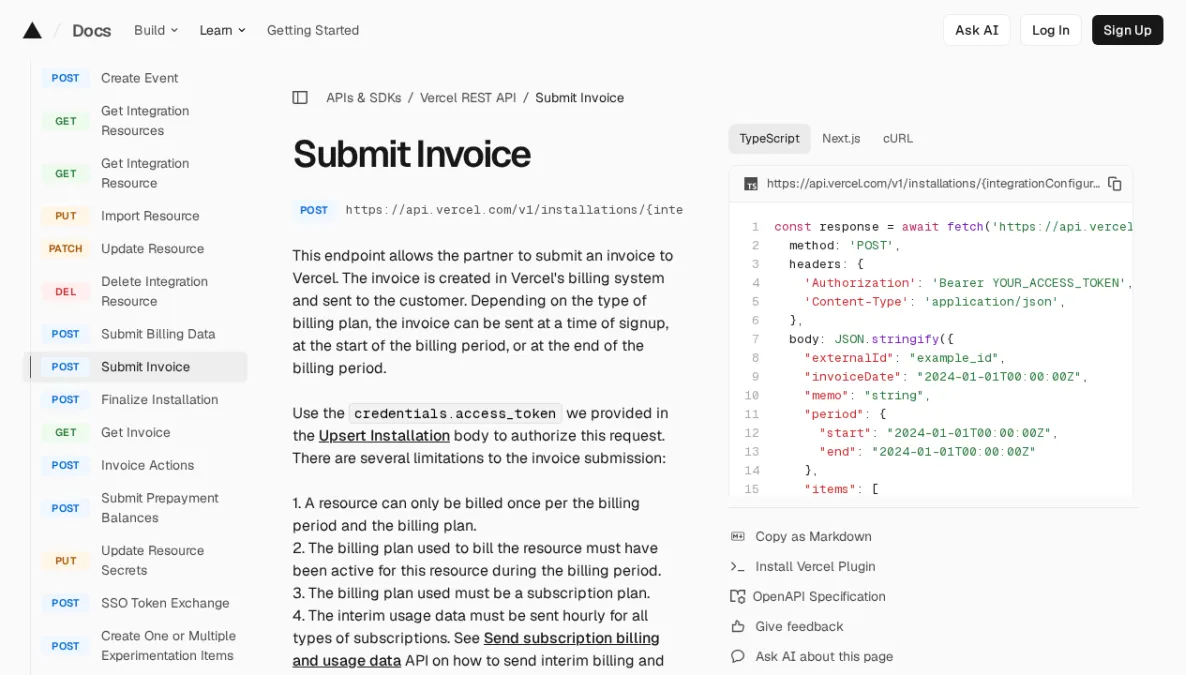Image resolution: width=1200 pixels, height=675 pixels.
Task: Click the credentials.access_token inline code
Action: click(x=455, y=413)
